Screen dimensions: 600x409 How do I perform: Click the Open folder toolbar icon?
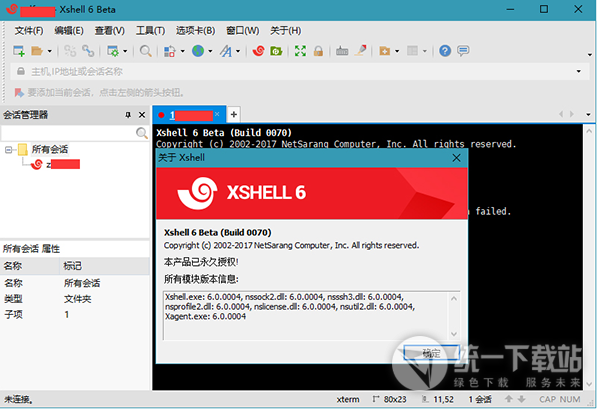coord(37,51)
